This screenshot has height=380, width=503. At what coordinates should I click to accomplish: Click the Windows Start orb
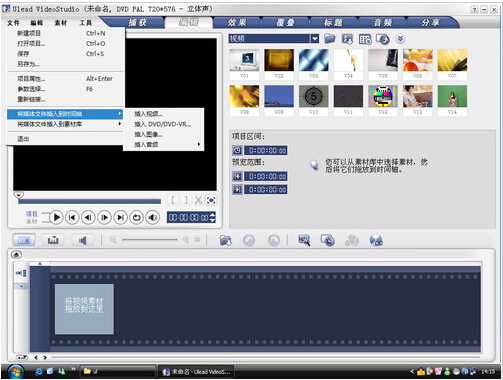[x=15, y=372]
